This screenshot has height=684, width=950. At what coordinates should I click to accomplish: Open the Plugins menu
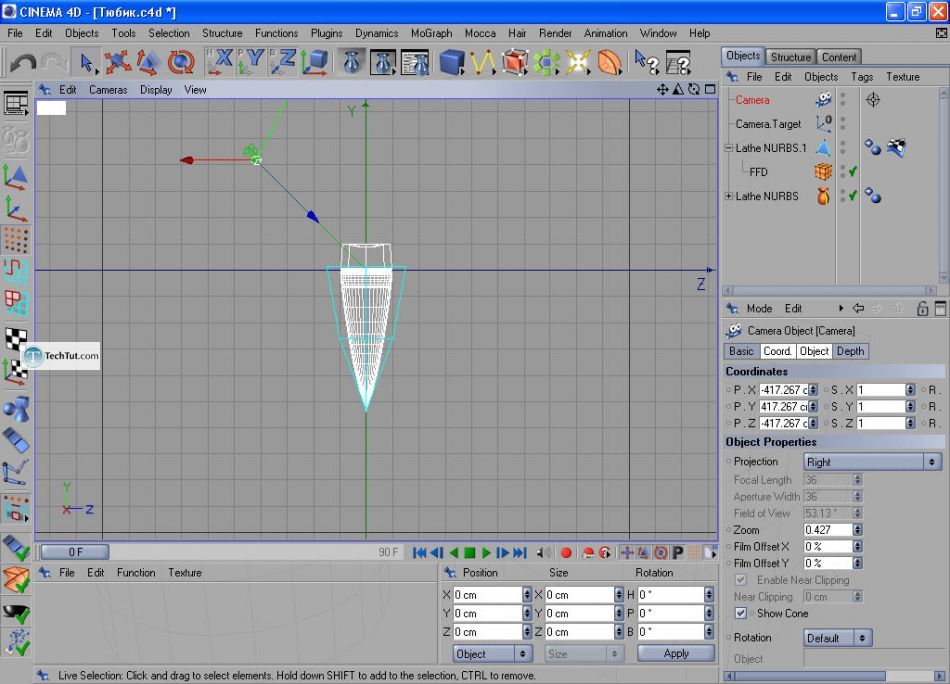(327, 33)
